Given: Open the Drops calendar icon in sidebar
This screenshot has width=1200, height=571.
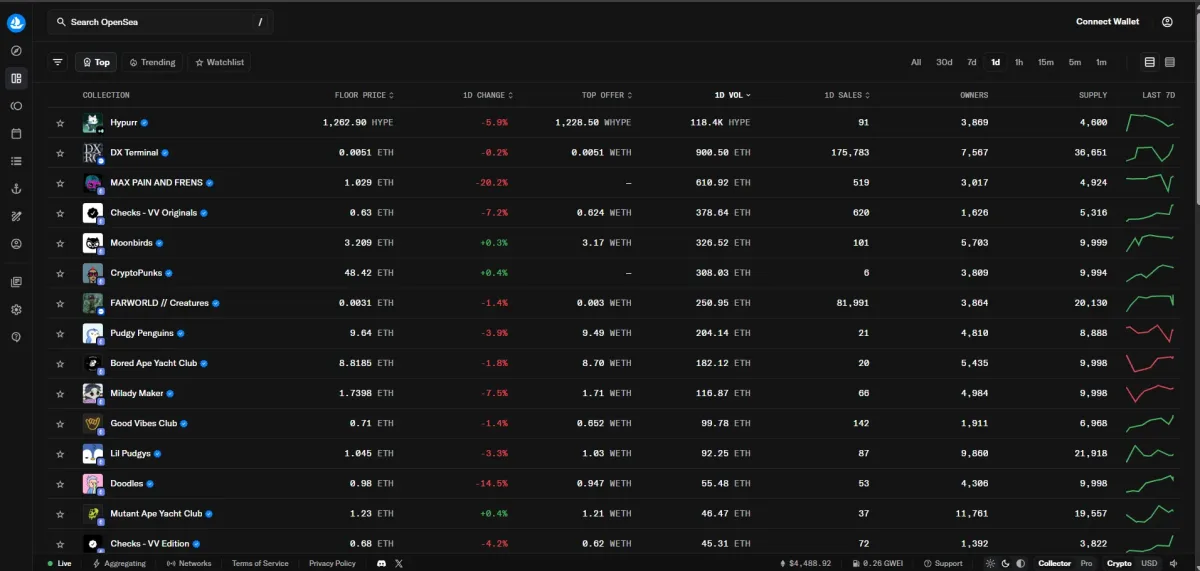Looking at the screenshot, I should pyautogui.click(x=16, y=133).
